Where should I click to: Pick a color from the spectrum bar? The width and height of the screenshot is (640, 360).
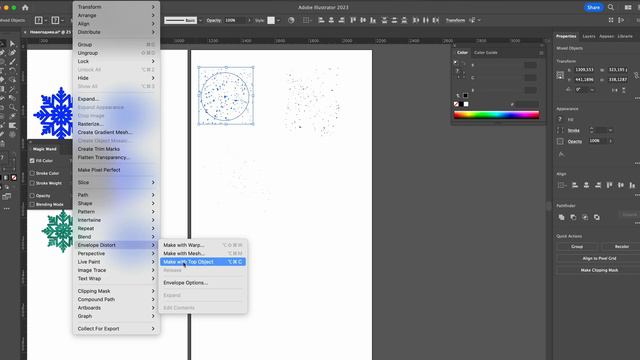click(x=496, y=115)
